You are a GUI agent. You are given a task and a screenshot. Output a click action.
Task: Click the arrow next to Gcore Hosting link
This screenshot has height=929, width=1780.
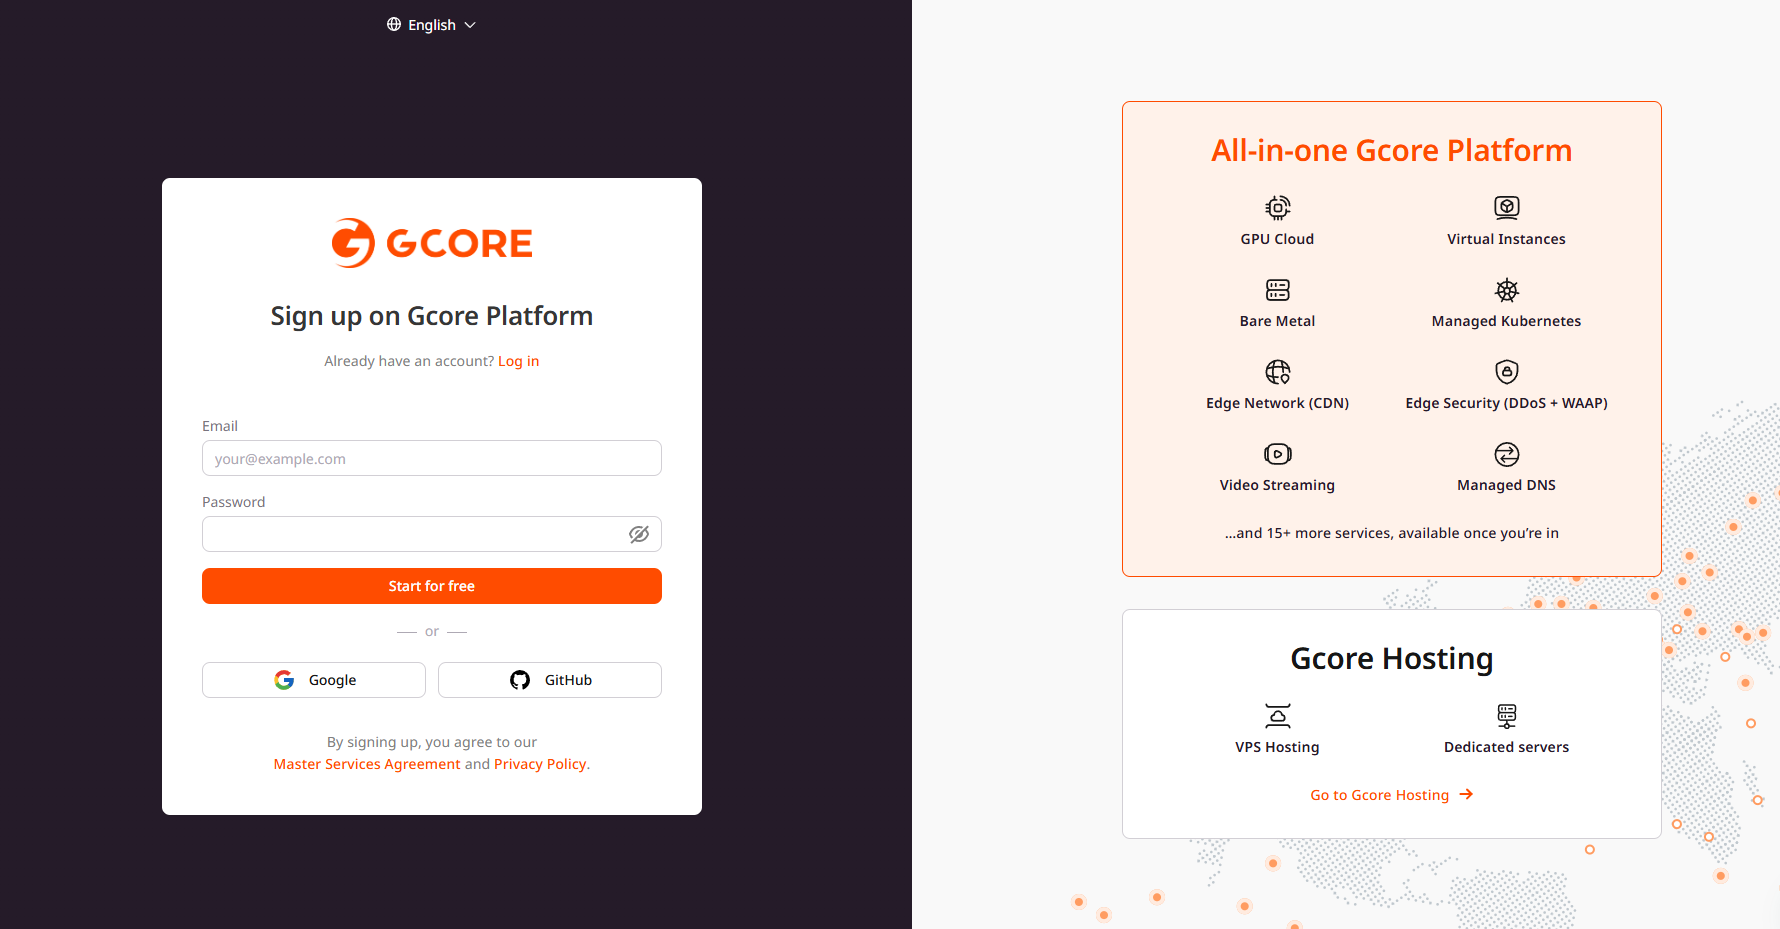click(1466, 794)
